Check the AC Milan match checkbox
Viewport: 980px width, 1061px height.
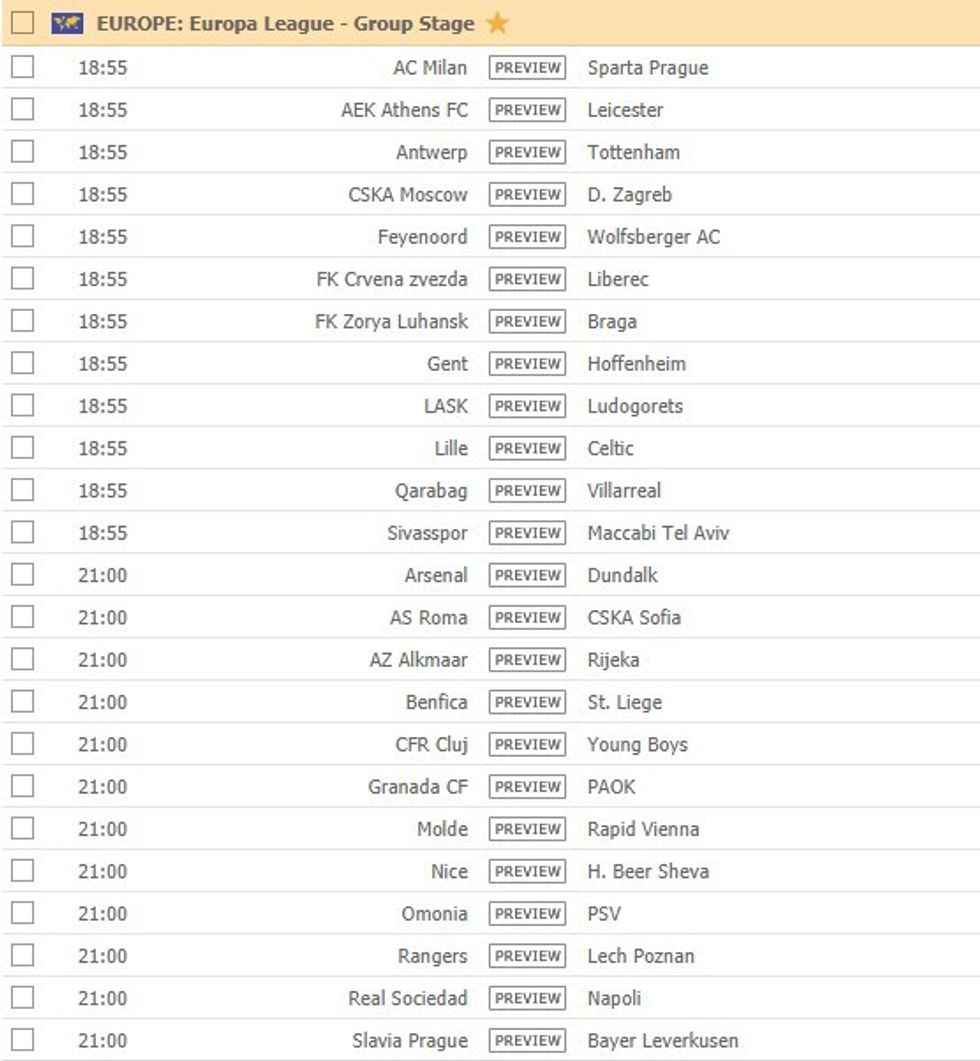click(x=23, y=67)
